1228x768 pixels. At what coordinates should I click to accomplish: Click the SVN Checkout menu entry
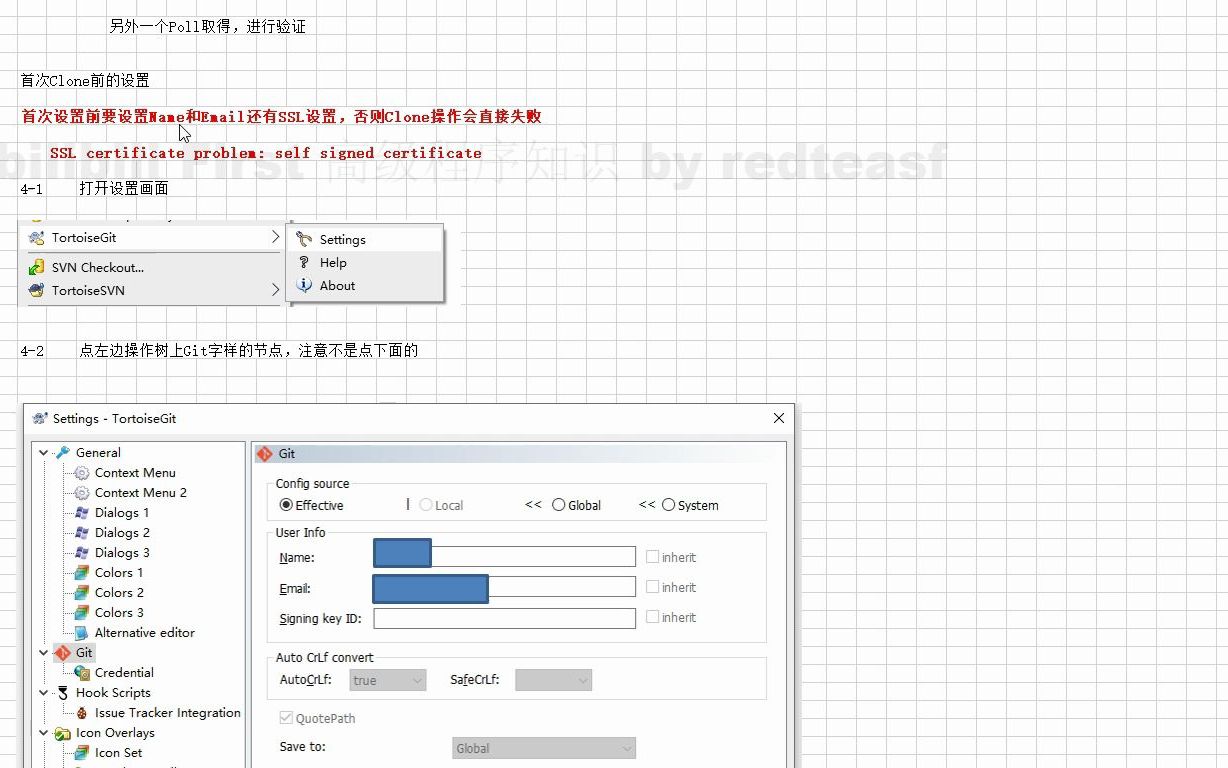[x=97, y=267]
